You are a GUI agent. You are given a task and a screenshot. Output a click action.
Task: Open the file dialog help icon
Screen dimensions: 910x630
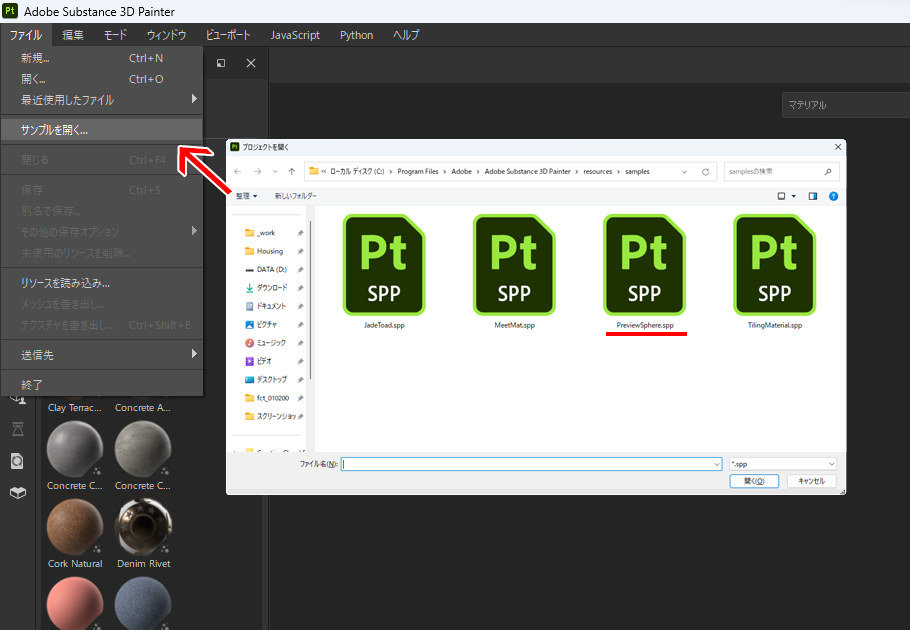click(x=833, y=196)
